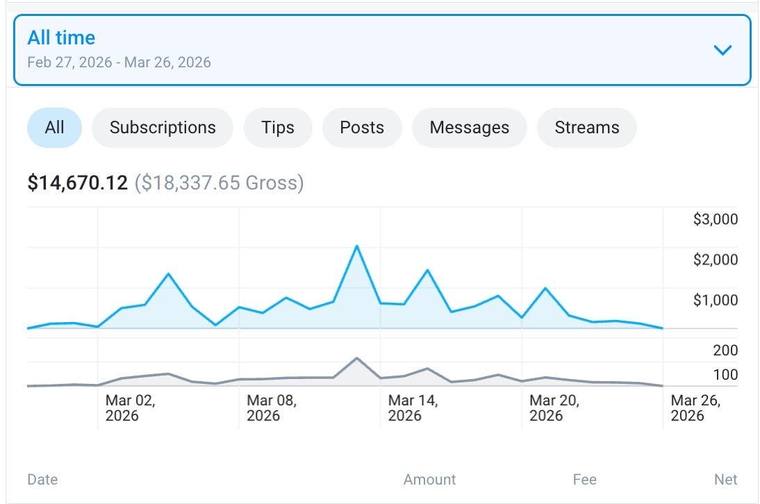This screenshot has width=760, height=504.
Task: Expand the date range chevron arrow
Action: 722,50
